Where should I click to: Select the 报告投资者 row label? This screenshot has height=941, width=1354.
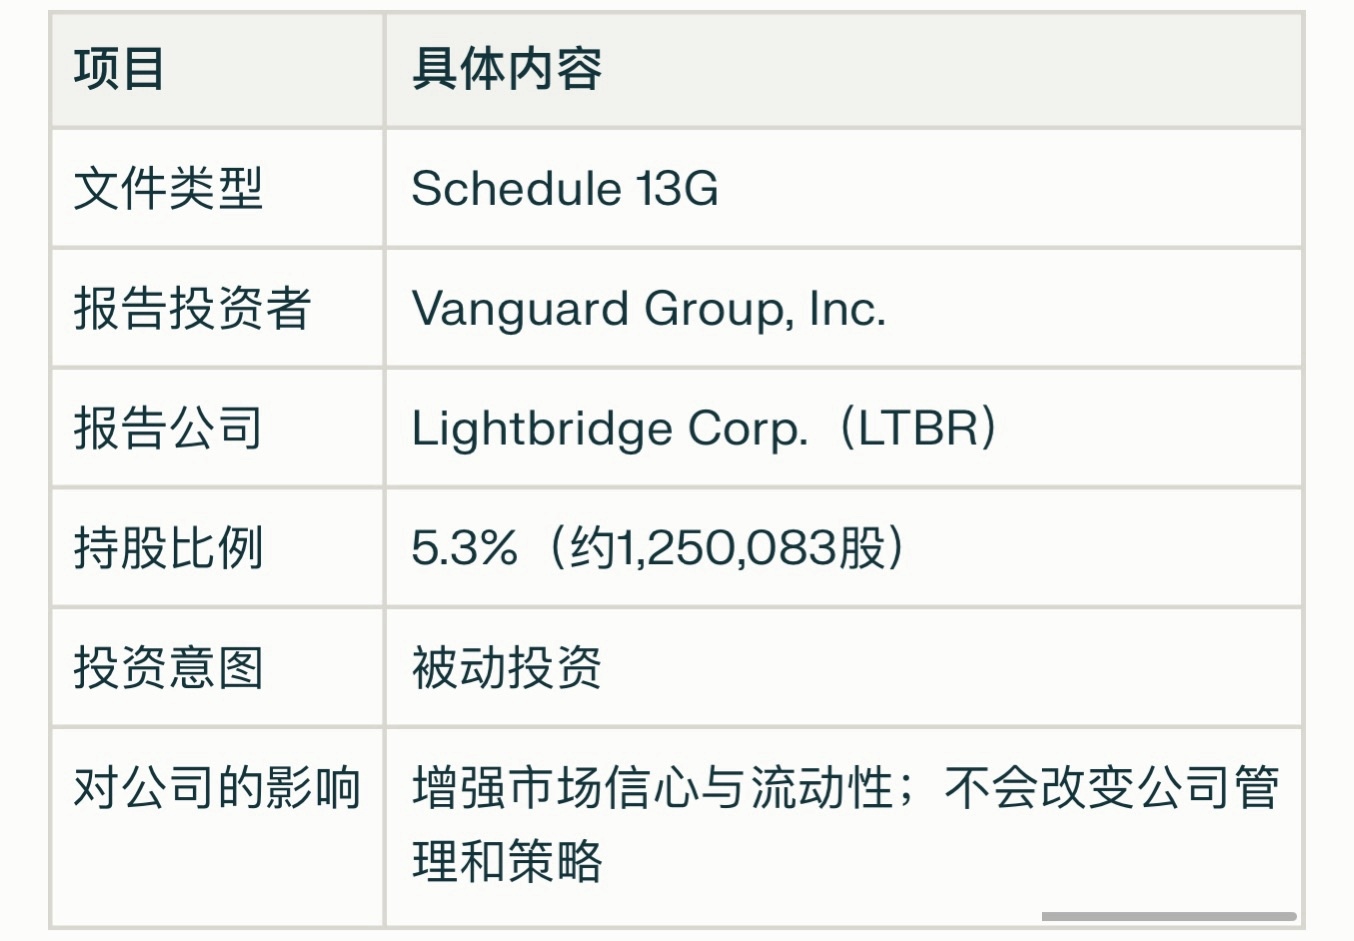[x=192, y=308]
